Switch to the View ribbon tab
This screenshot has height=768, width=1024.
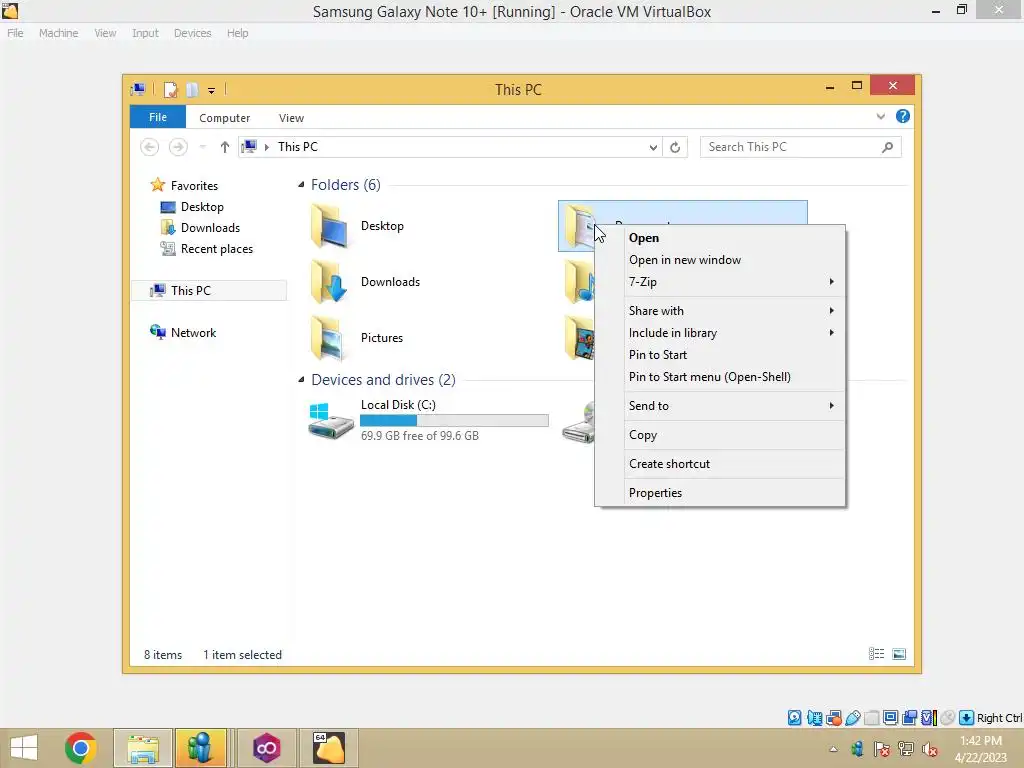(x=291, y=118)
